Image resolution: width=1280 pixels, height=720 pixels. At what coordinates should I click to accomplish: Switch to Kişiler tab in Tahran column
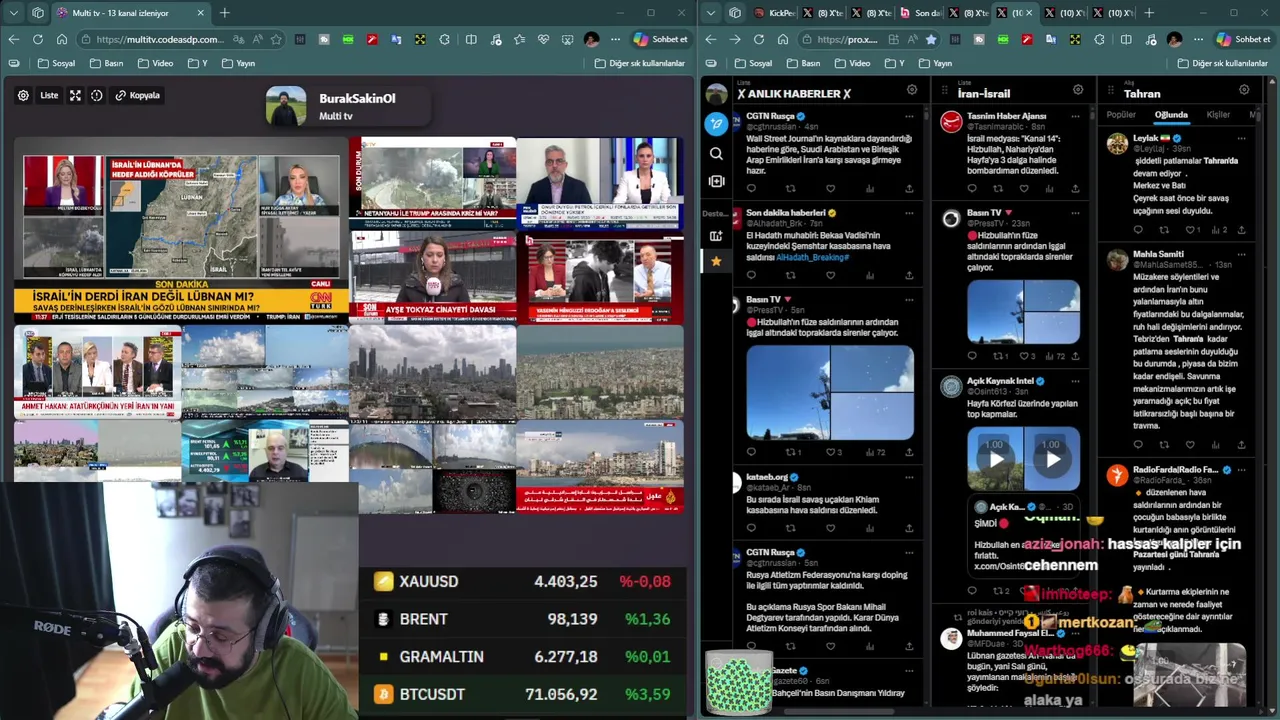pos(1218,115)
